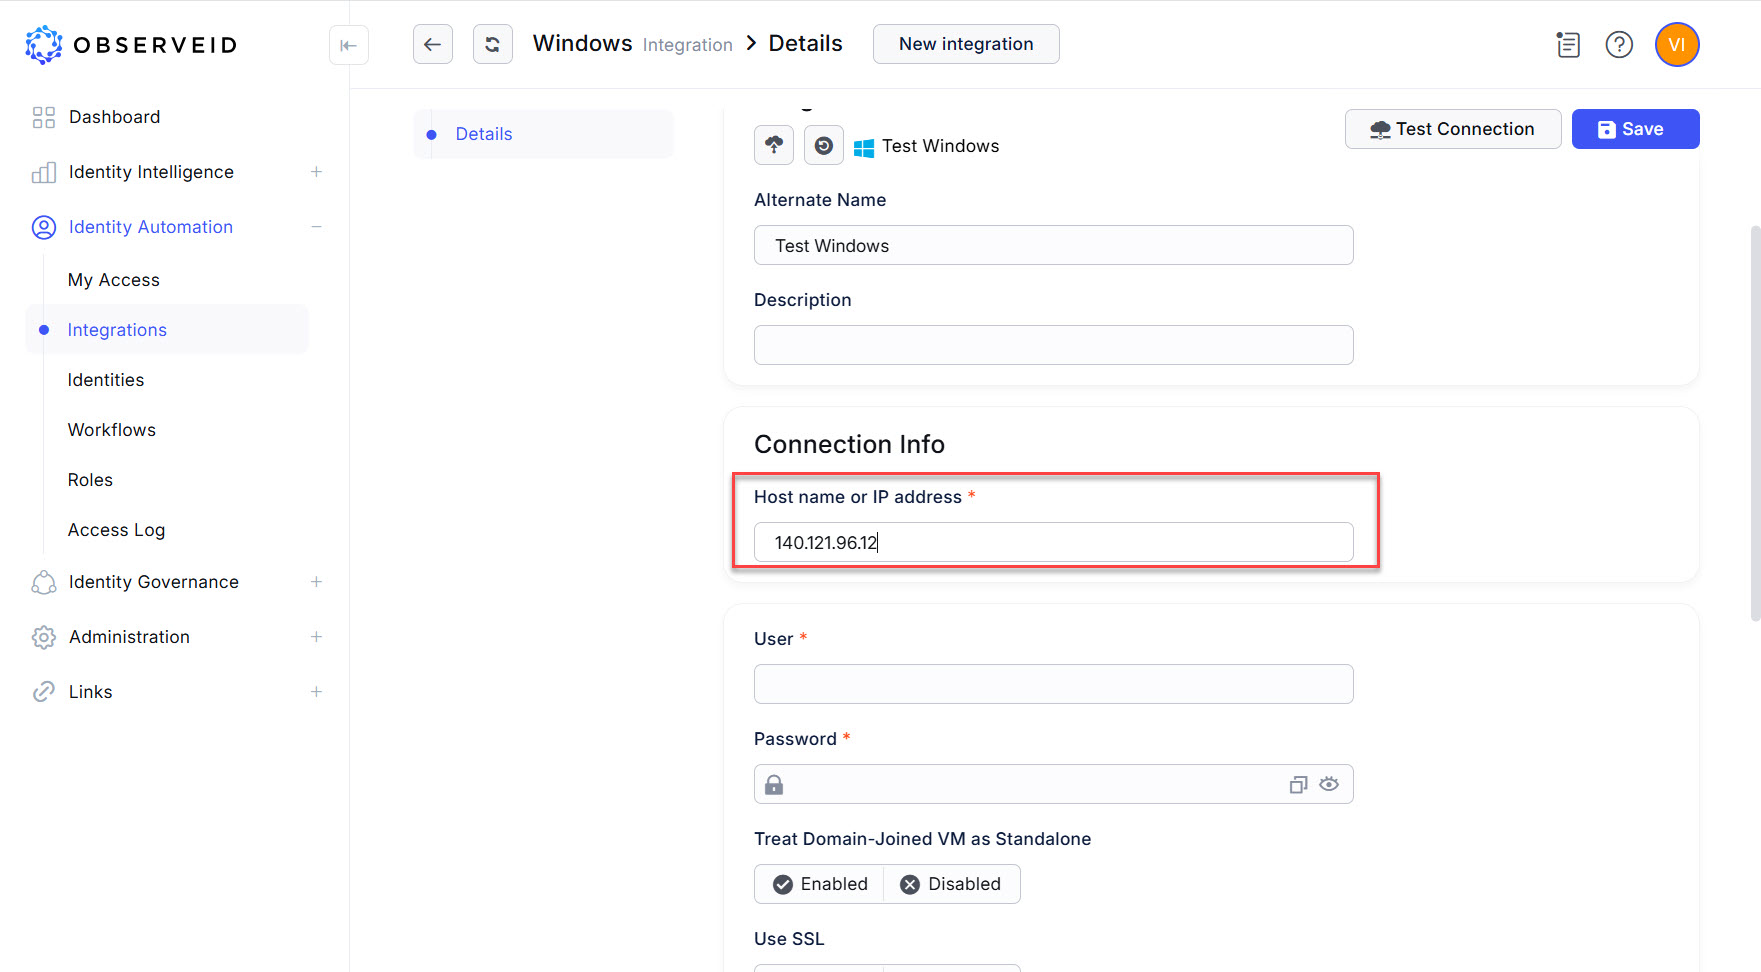Click the circular restore icon beside Test Windows
Screen dimensions: 1761x972
tap(824, 146)
